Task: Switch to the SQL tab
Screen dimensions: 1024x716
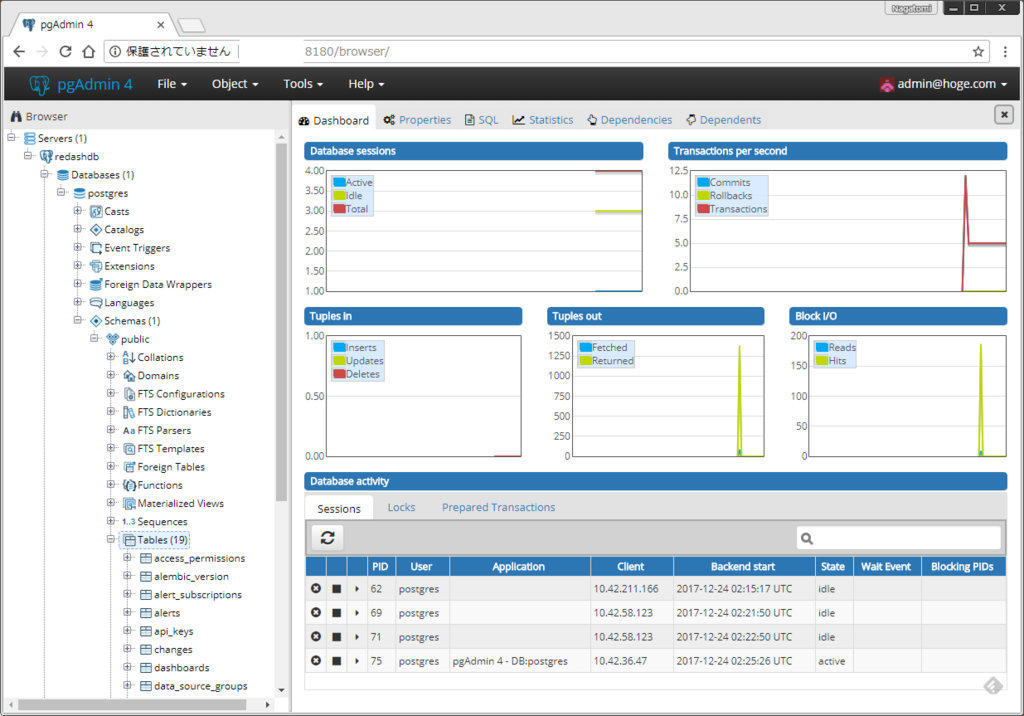Action: click(x=481, y=120)
